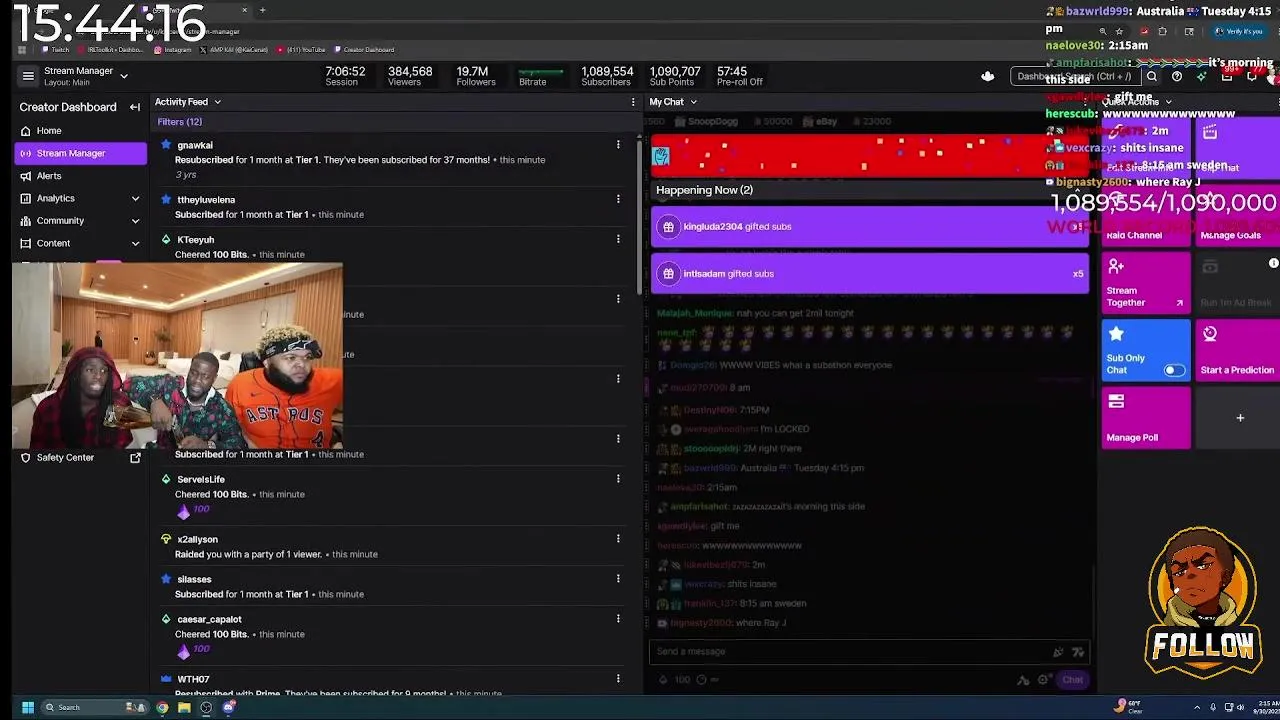Open the Windows Start menu

pos(28,708)
